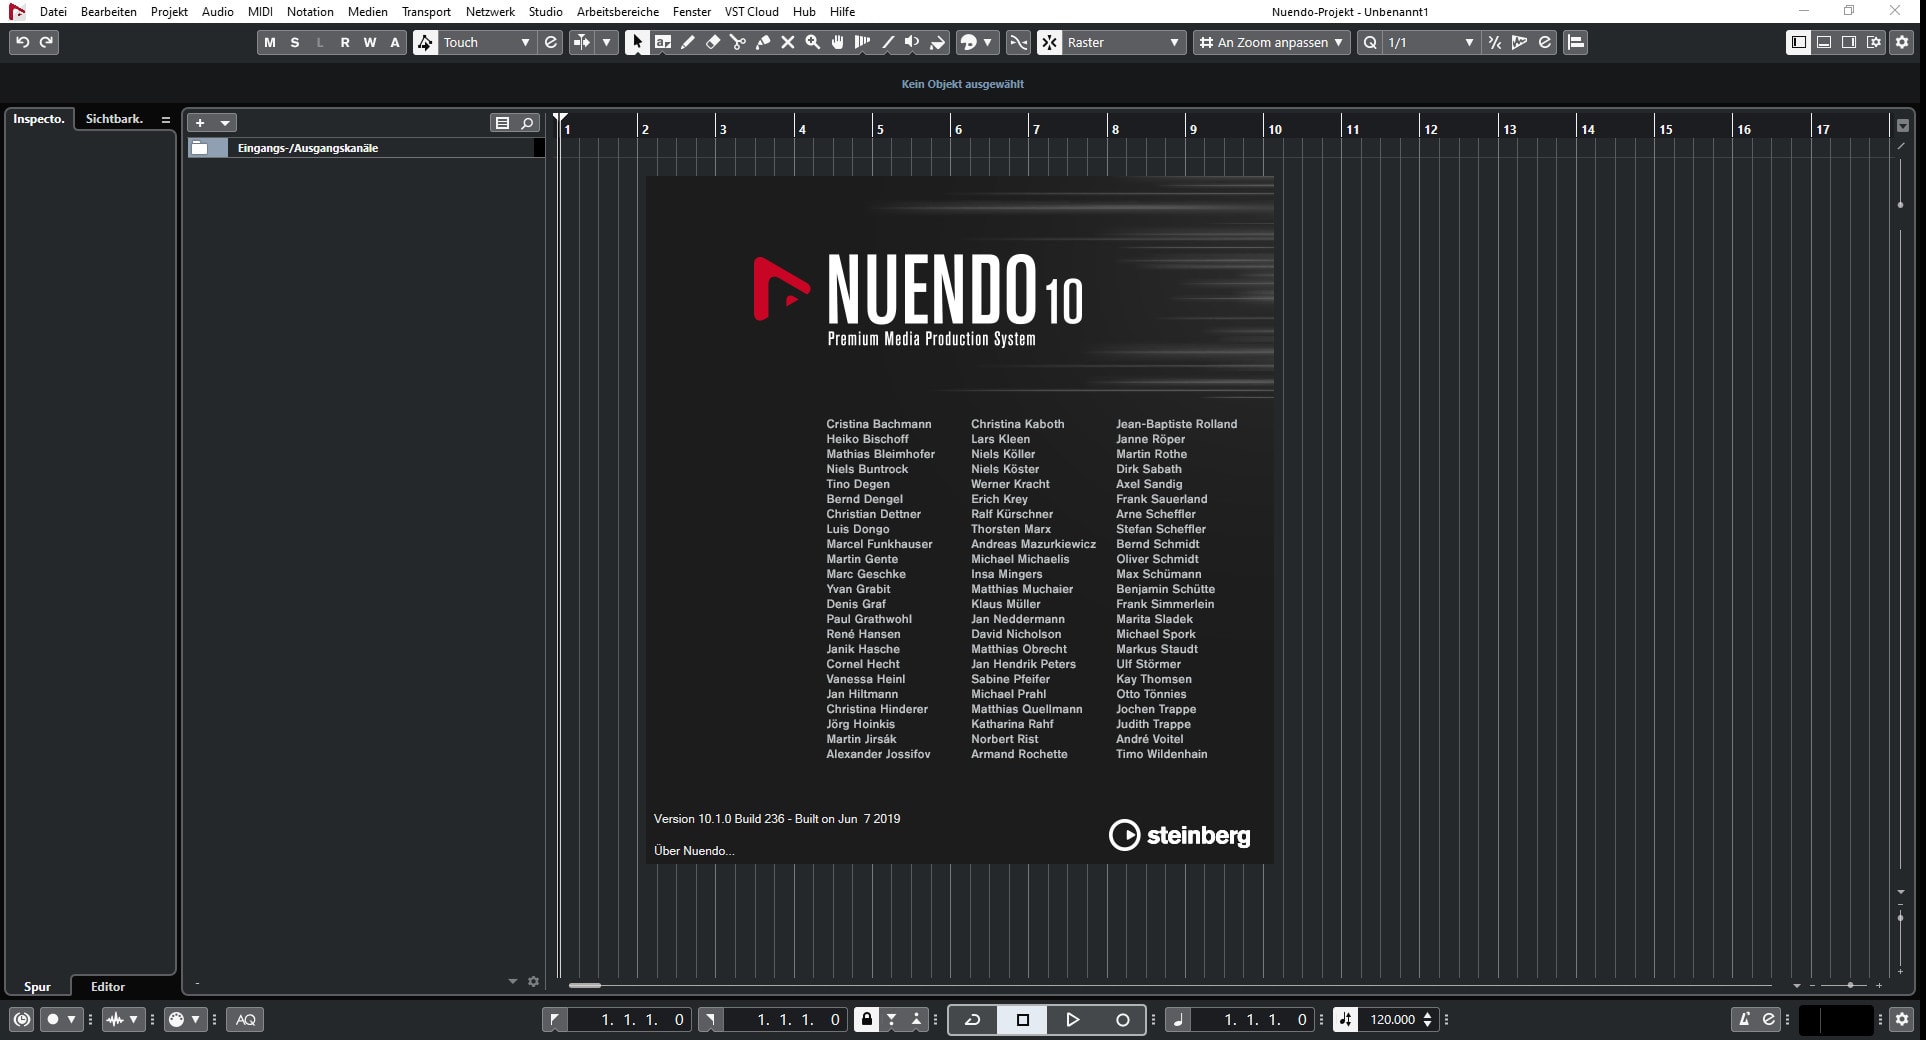1926x1040 pixels.
Task: Toggle right zone visibility
Action: click(1848, 42)
